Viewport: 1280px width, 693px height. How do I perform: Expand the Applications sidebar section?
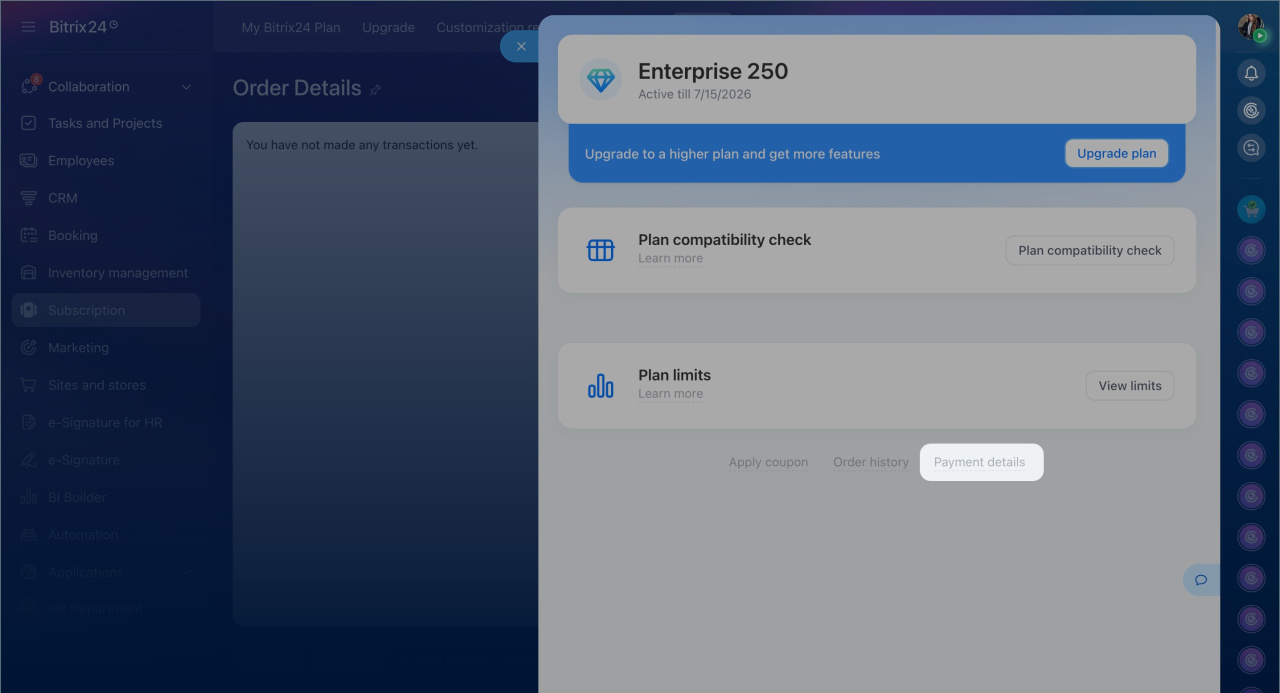tap(186, 573)
